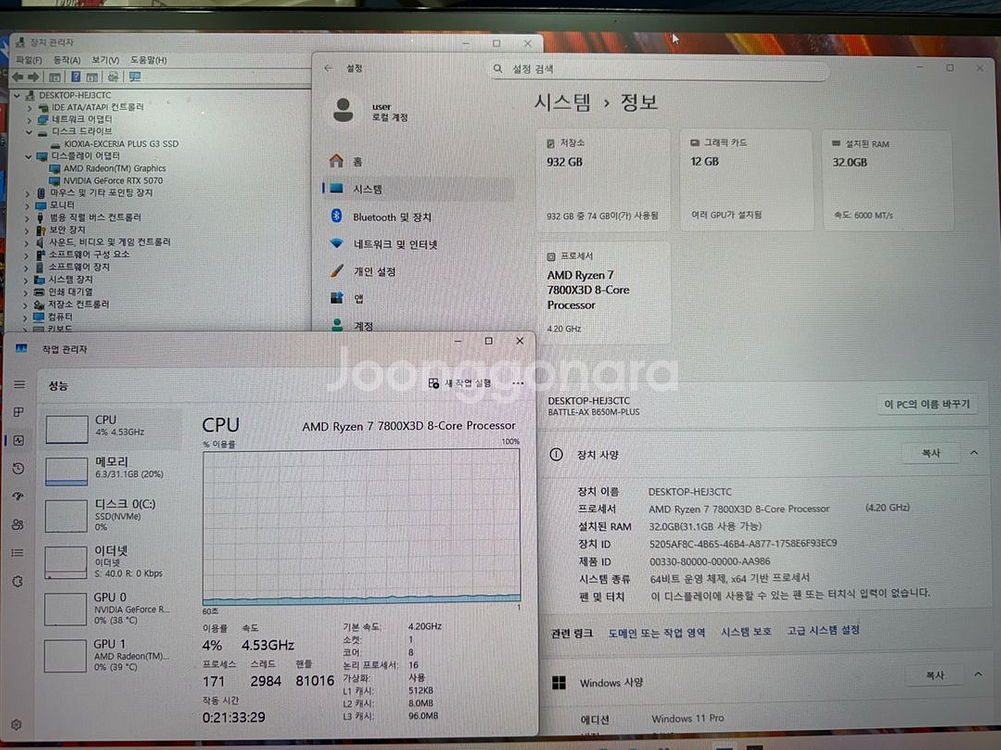Expand 네트워크 어댑터 node
This screenshot has height=750, width=1001.
(29, 120)
